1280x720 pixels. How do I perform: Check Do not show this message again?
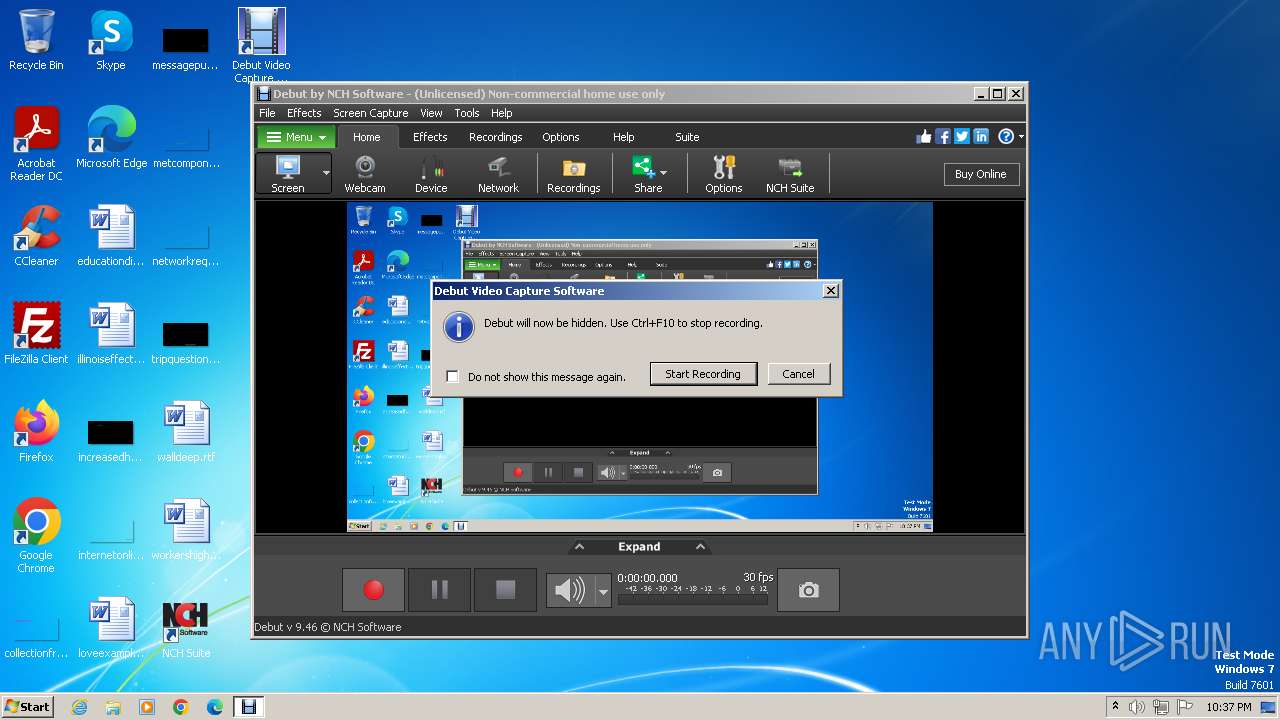click(x=453, y=377)
